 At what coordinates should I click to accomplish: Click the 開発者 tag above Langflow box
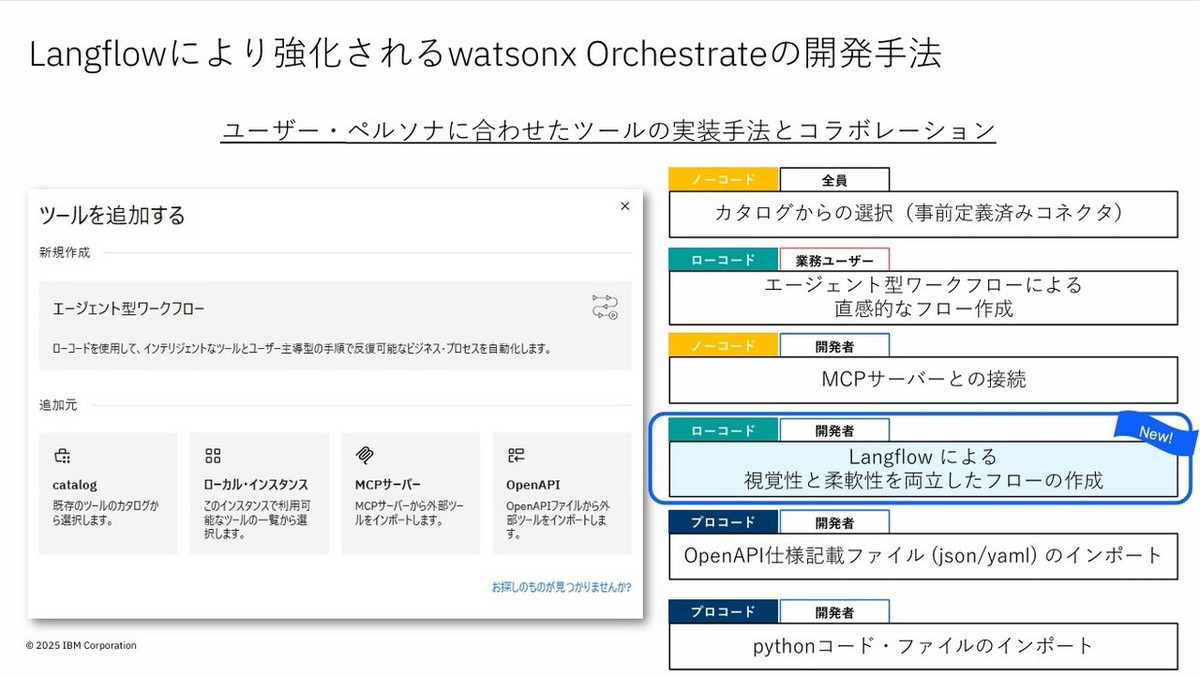(x=834, y=431)
